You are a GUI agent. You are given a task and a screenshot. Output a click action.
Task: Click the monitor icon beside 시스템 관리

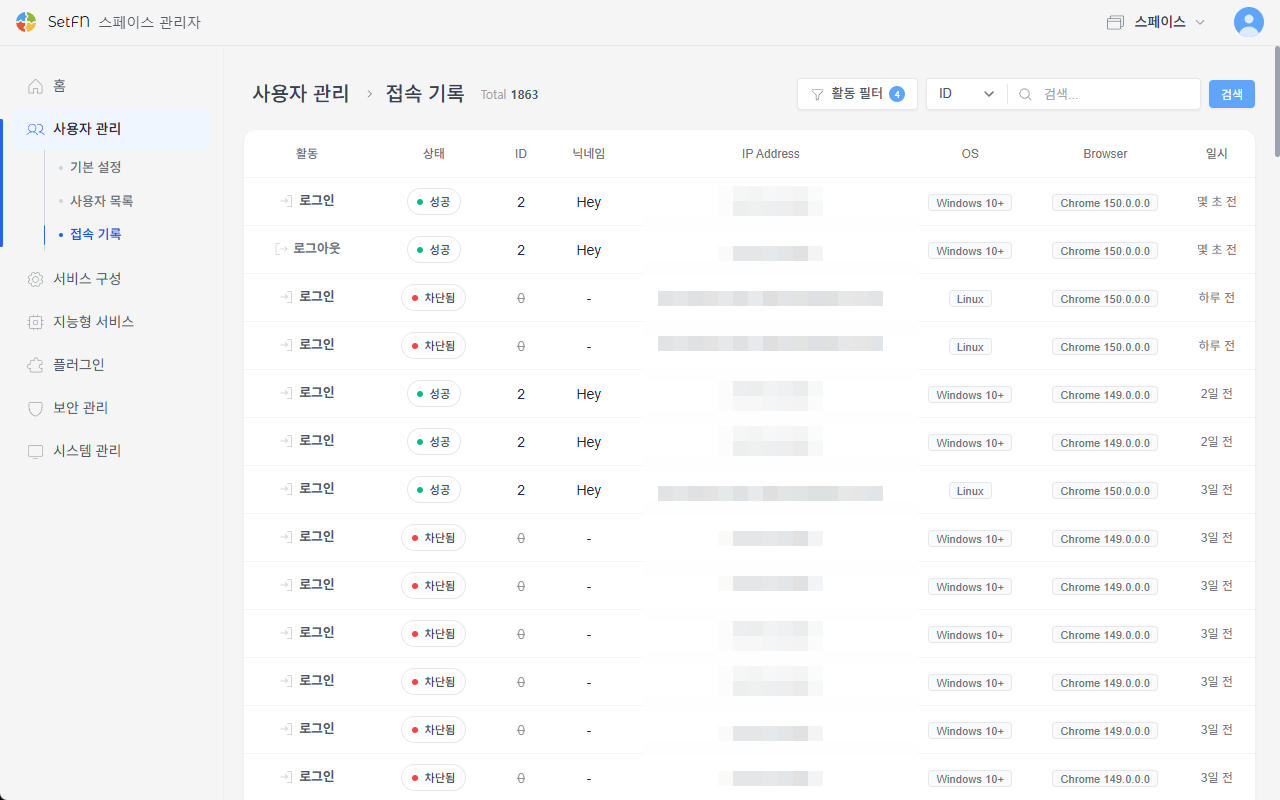click(36, 451)
